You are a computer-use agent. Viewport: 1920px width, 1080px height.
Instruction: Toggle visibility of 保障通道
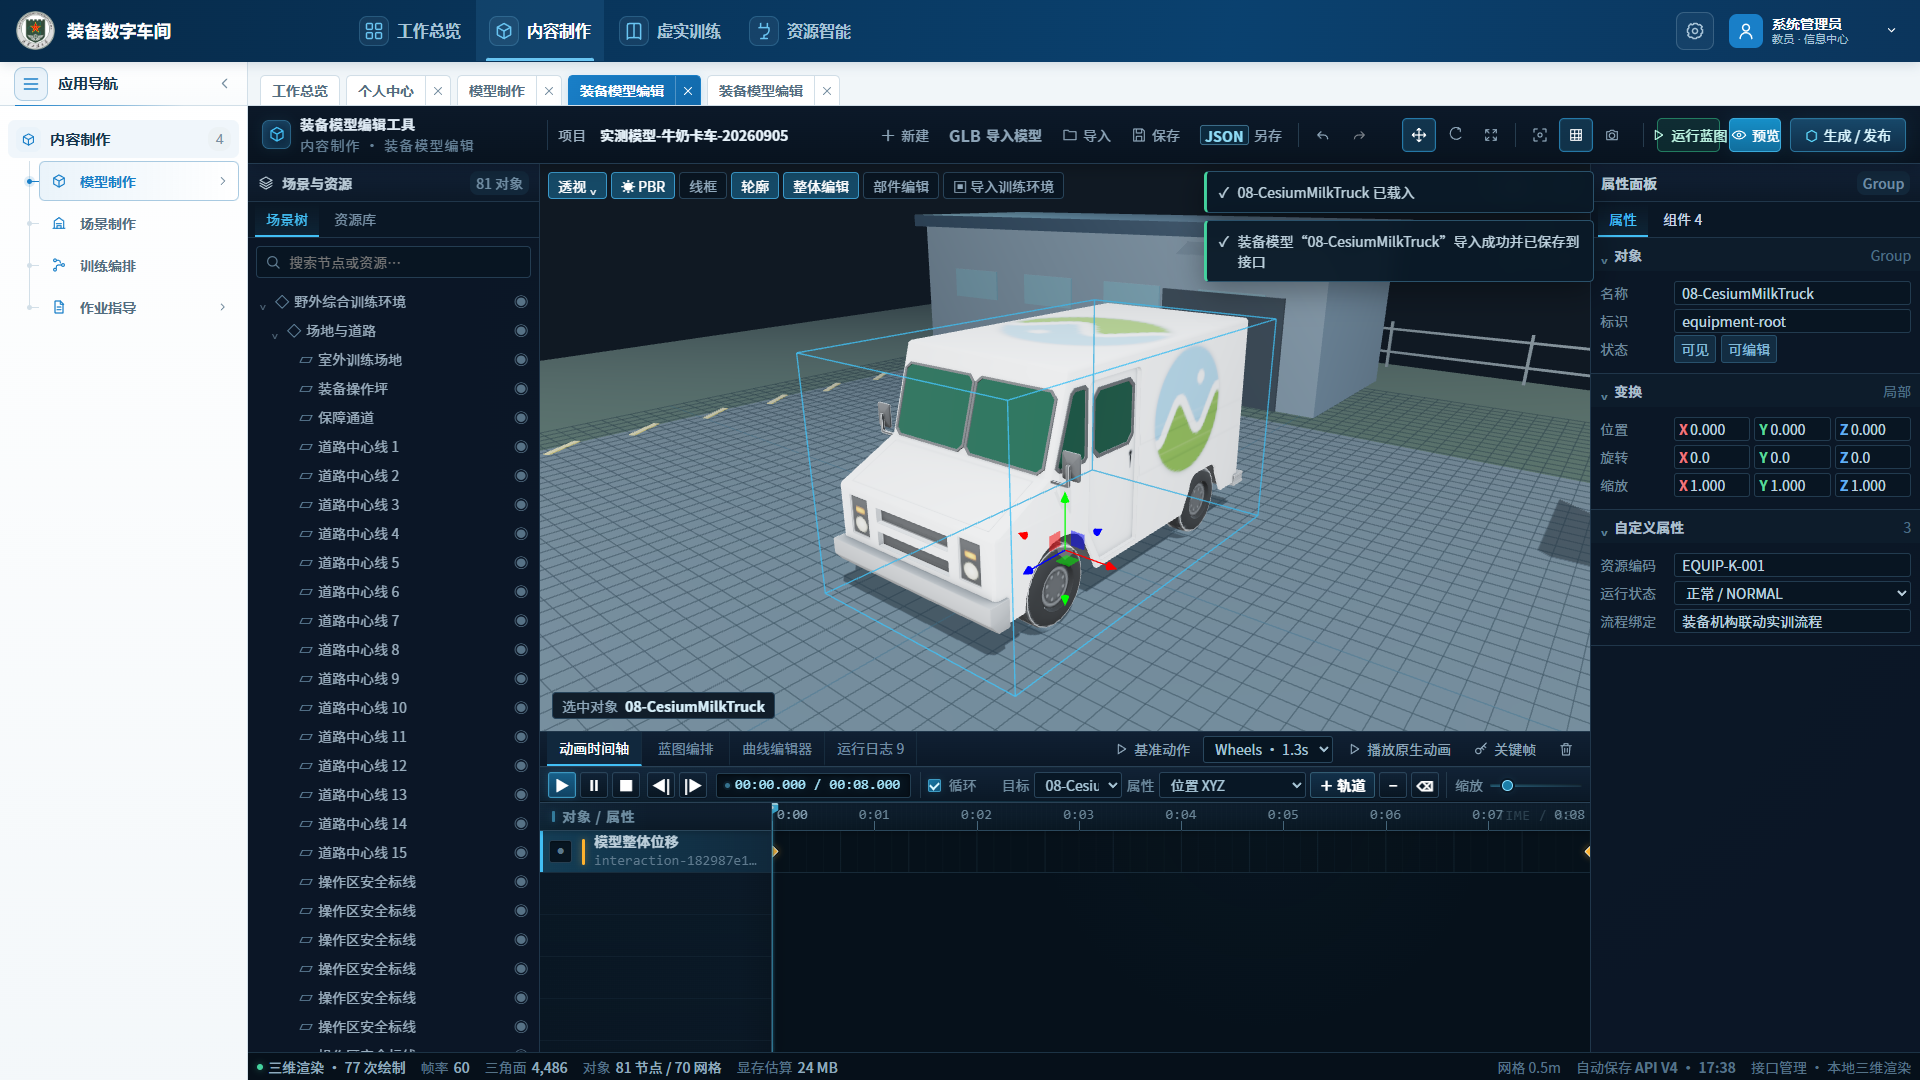pos(521,418)
